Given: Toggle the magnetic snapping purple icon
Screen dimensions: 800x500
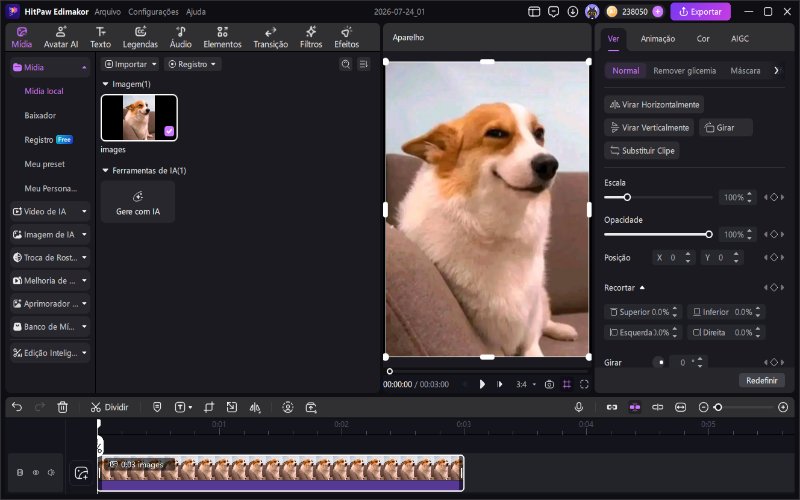Looking at the screenshot, I should (x=635, y=407).
